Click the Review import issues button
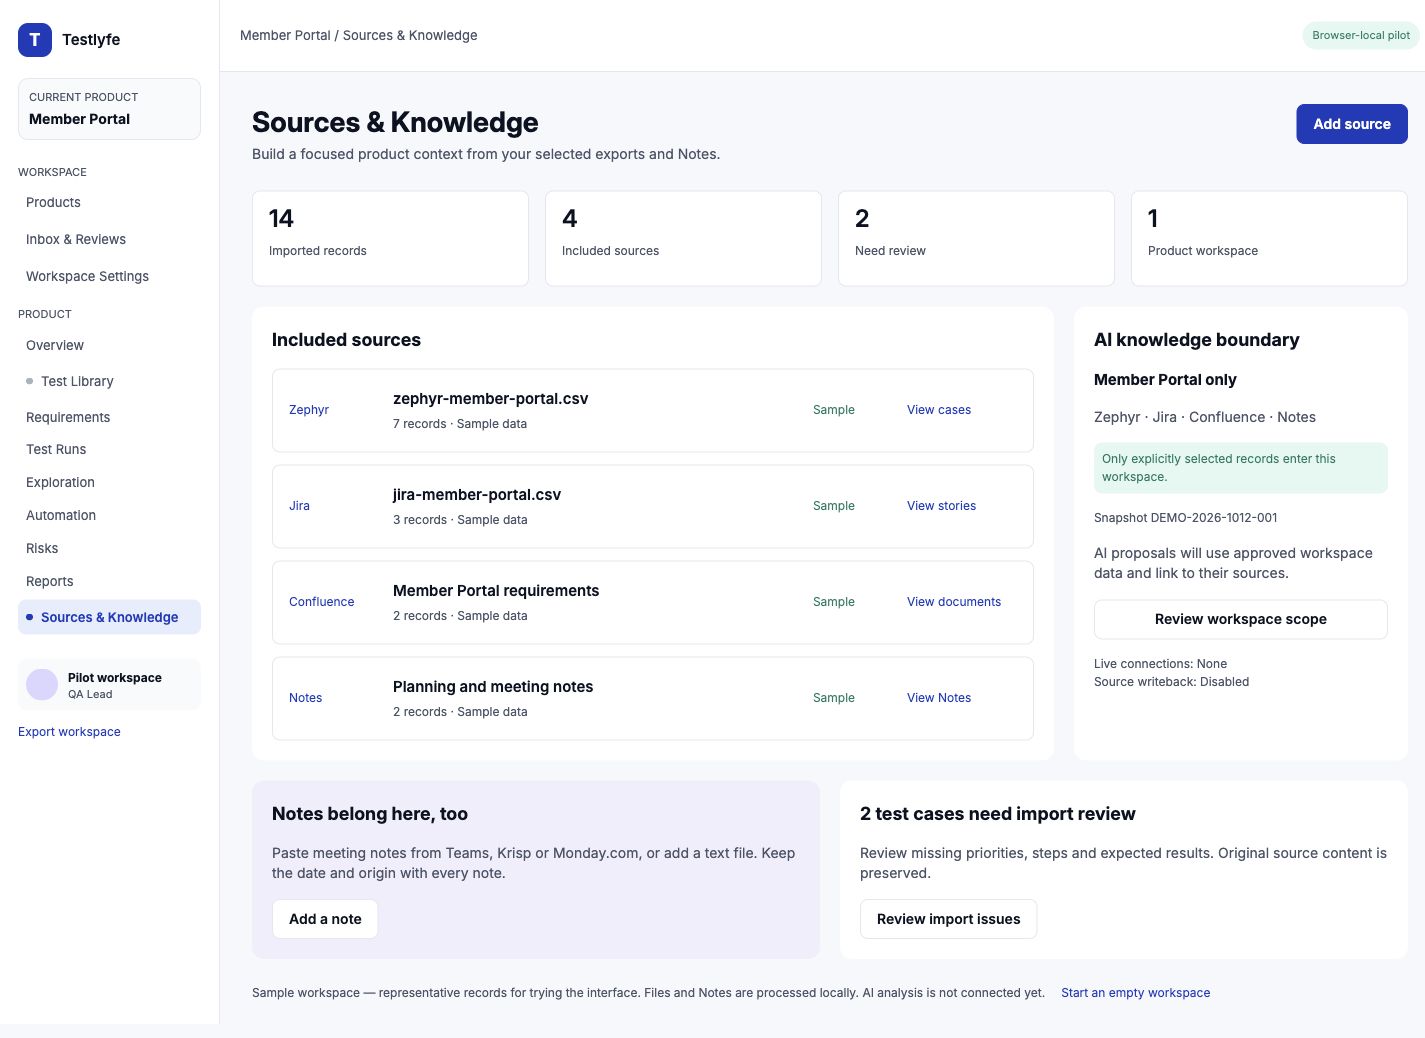The height and width of the screenshot is (1038, 1425). coord(948,919)
